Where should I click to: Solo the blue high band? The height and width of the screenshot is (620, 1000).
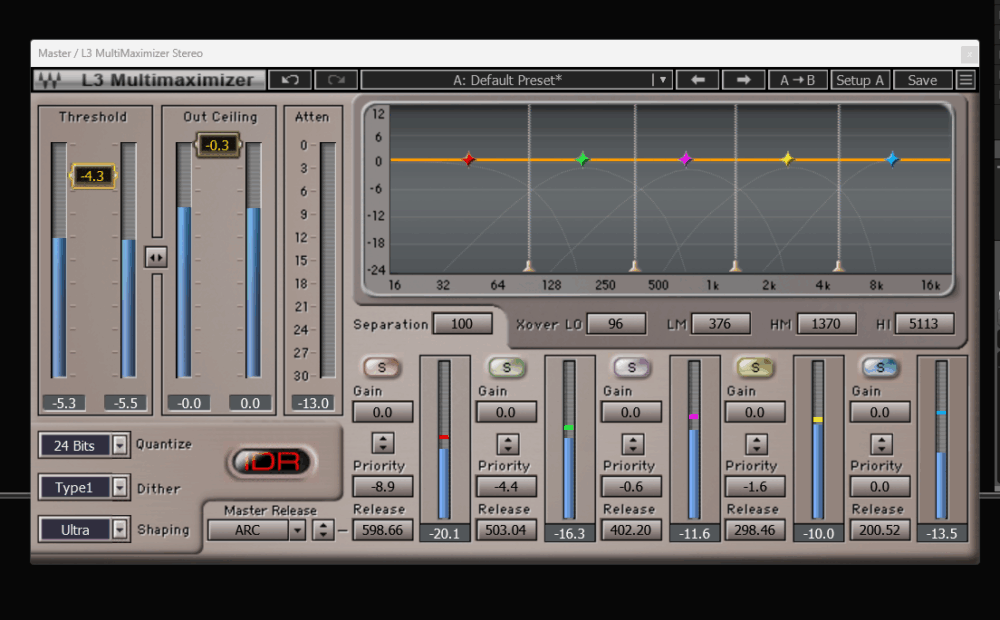point(880,367)
